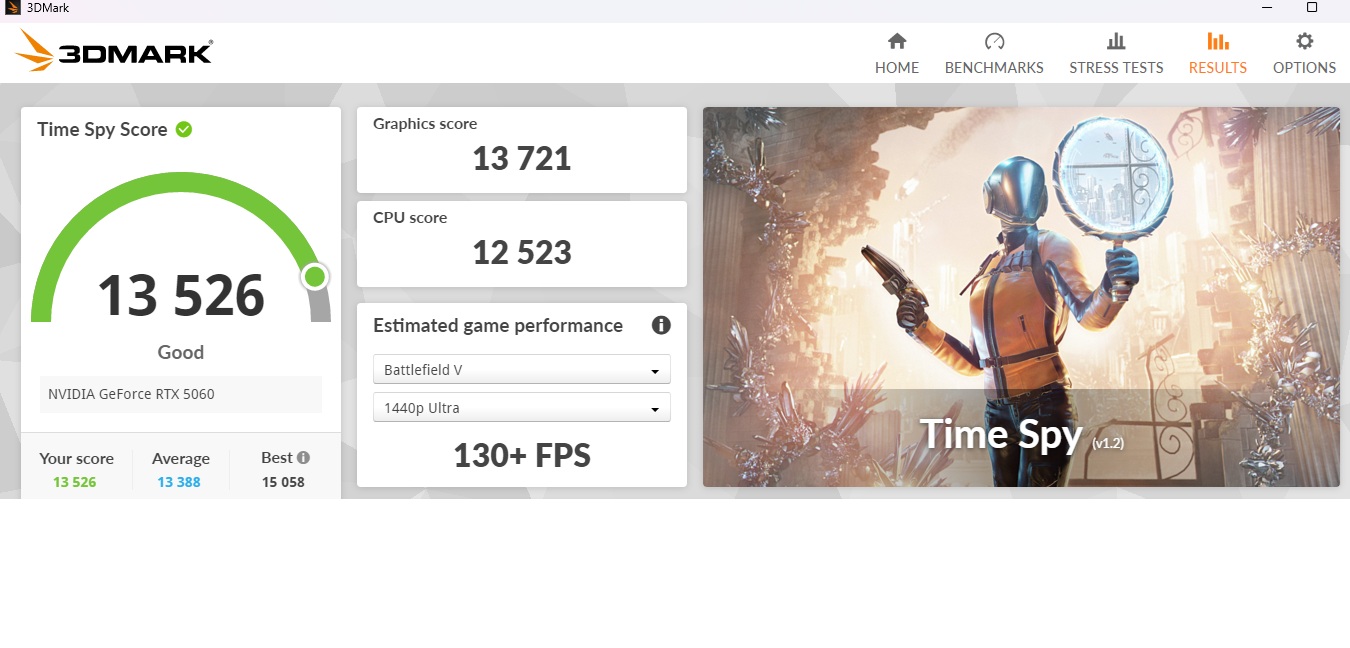The width and height of the screenshot is (1350, 648).
Task: Click the info icon beside Estimated game performance
Action: pos(661,325)
